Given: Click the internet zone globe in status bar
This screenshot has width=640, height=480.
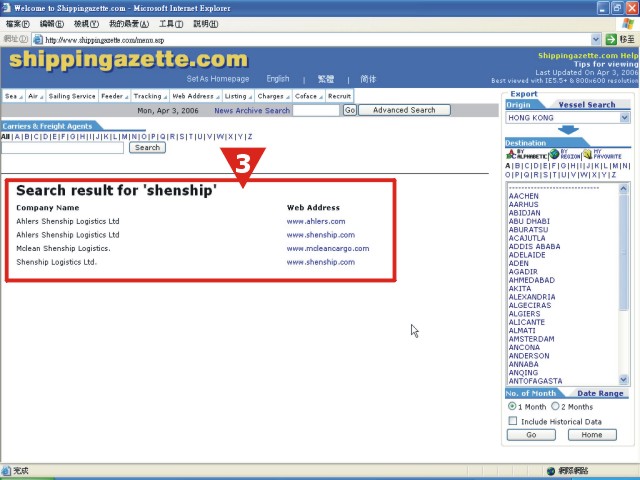Looking at the screenshot, I should pyautogui.click(x=551, y=471).
